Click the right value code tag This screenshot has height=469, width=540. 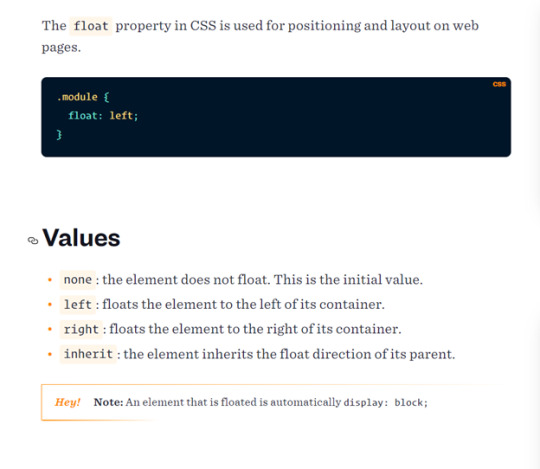[x=81, y=329]
